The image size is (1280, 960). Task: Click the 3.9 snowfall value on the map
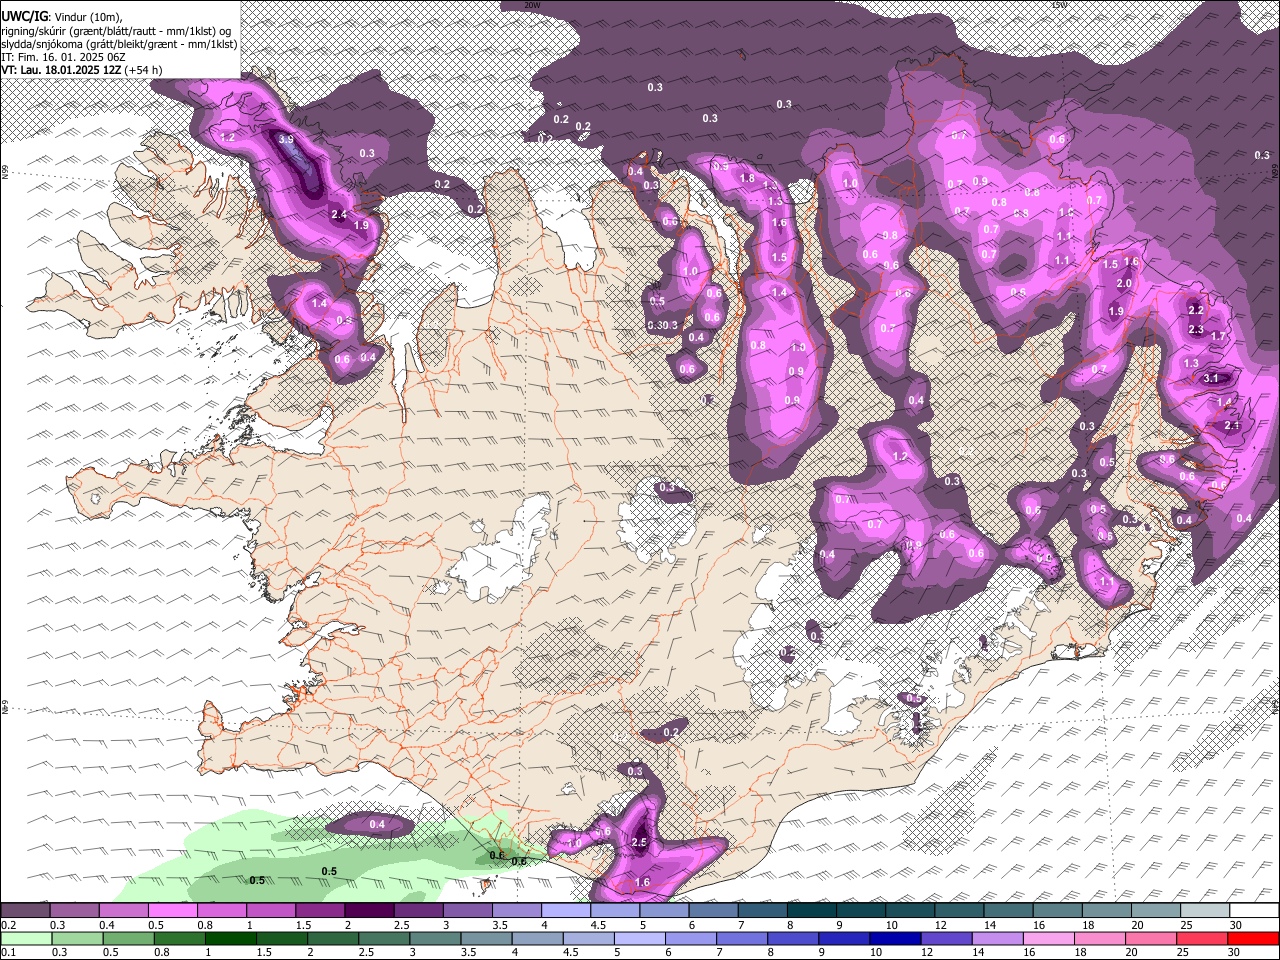[x=286, y=140]
